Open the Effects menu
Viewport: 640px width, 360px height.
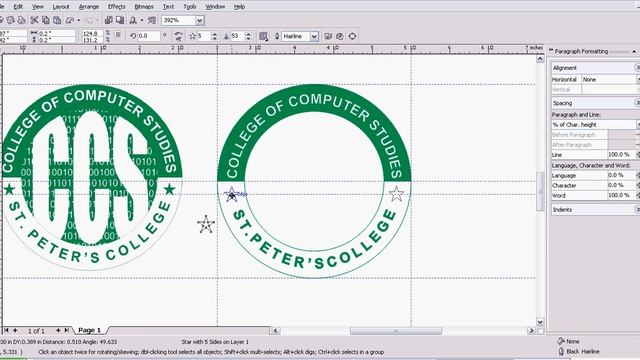coord(116,7)
